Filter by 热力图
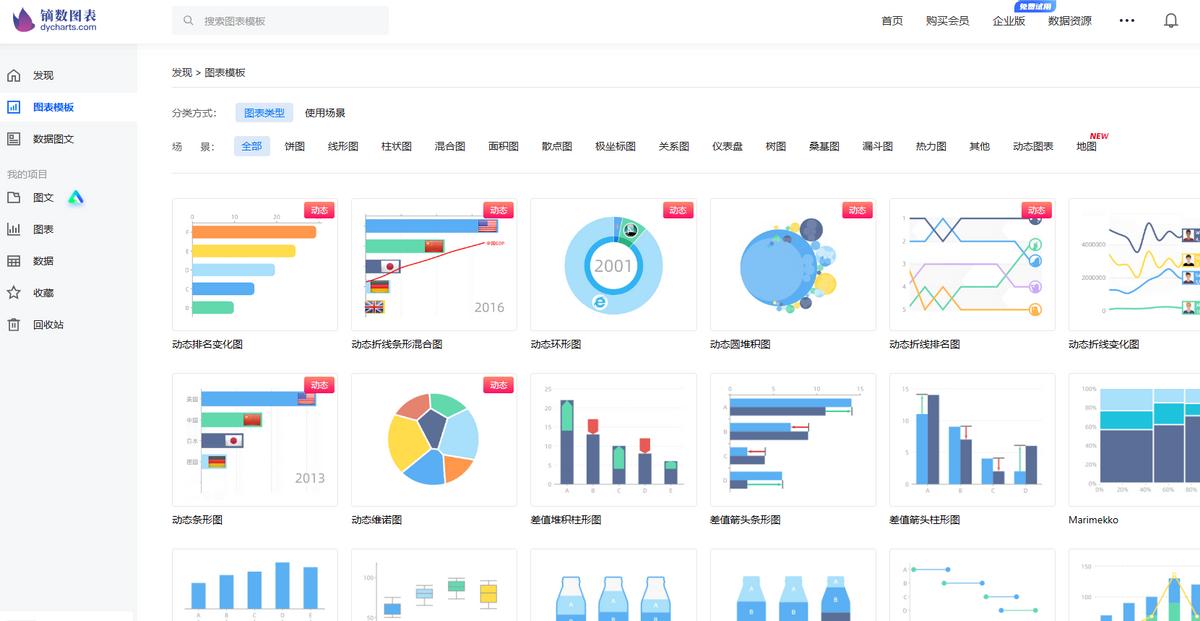The width and height of the screenshot is (1200, 621). pyautogui.click(x=931, y=146)
